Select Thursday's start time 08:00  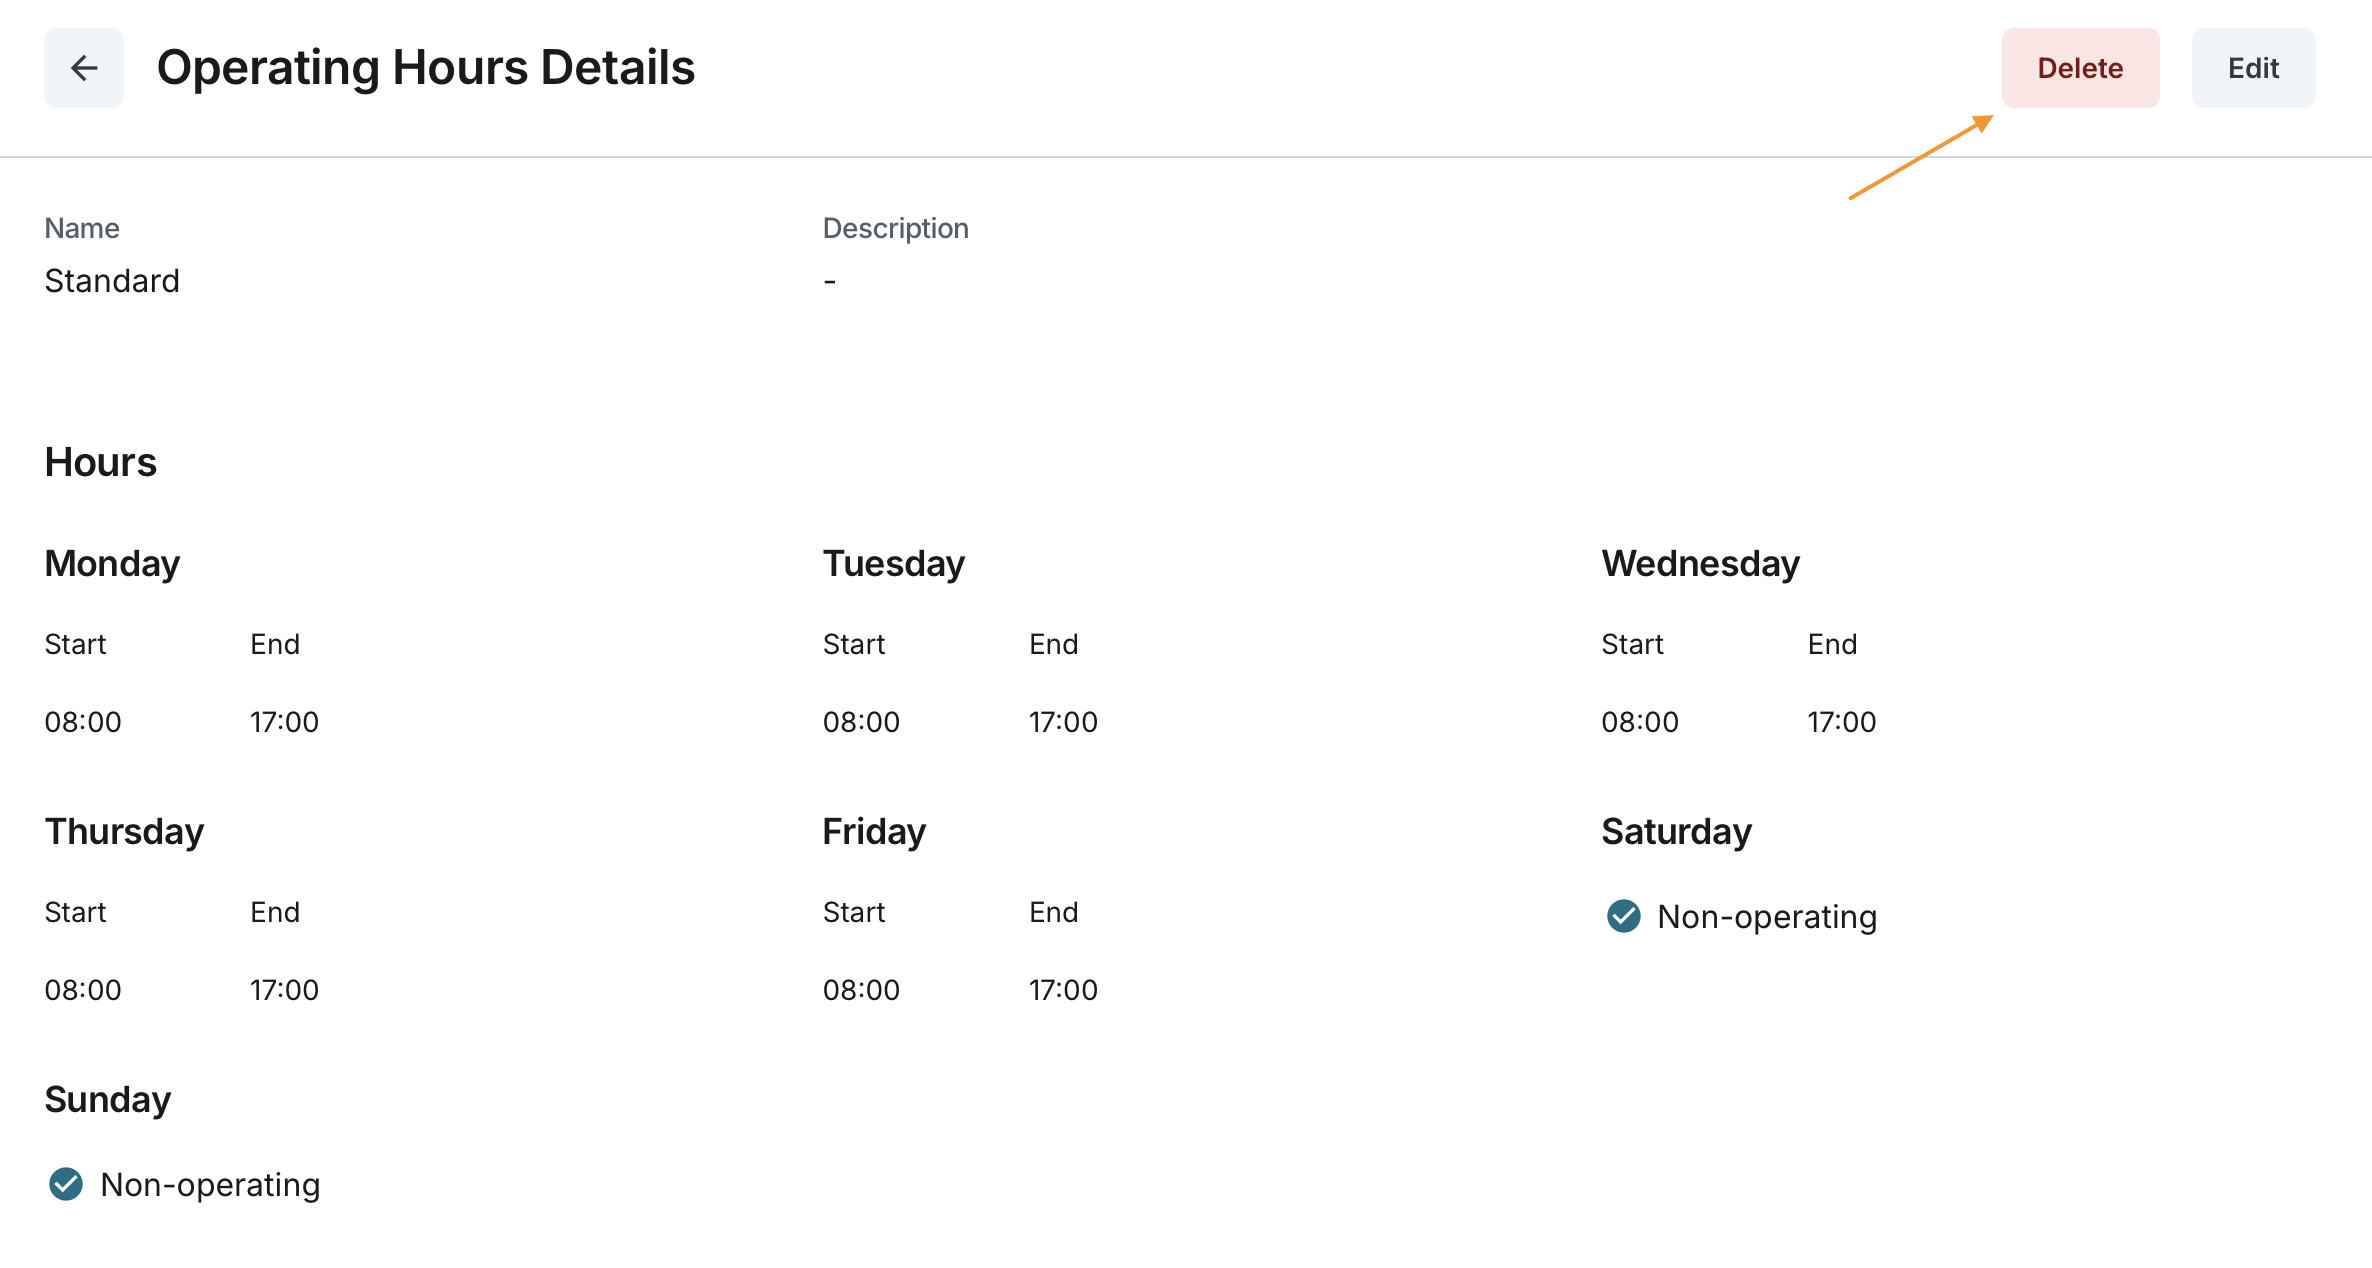pyautogui.click(x=83, y=990)
